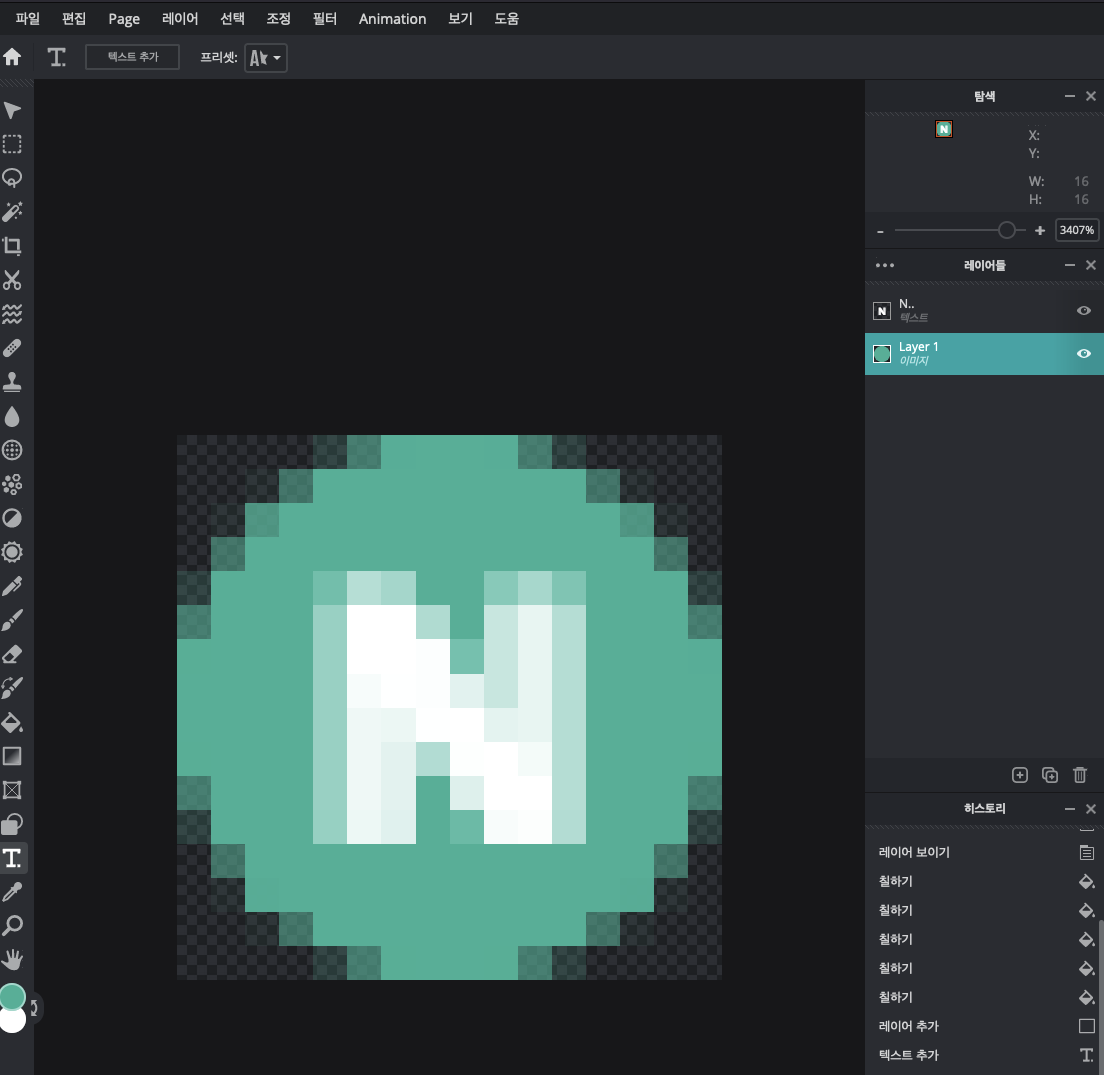Viewport: 1104px width, 1075px height.
Task: Select the Brush tool
Action: (12, 620)
